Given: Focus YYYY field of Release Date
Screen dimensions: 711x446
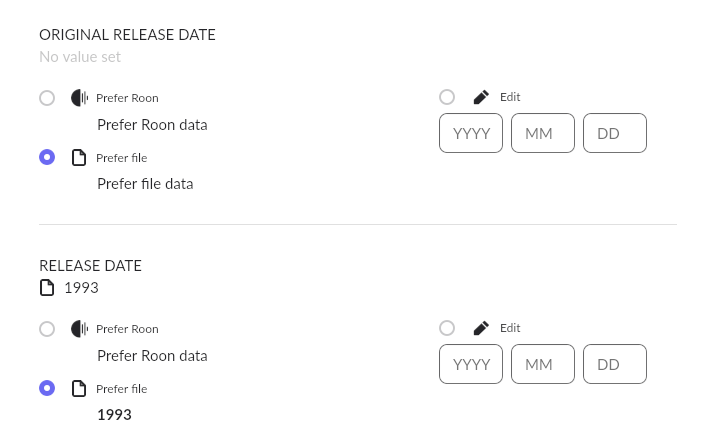Looking at the screenshot, I should (x=471, y=364).
